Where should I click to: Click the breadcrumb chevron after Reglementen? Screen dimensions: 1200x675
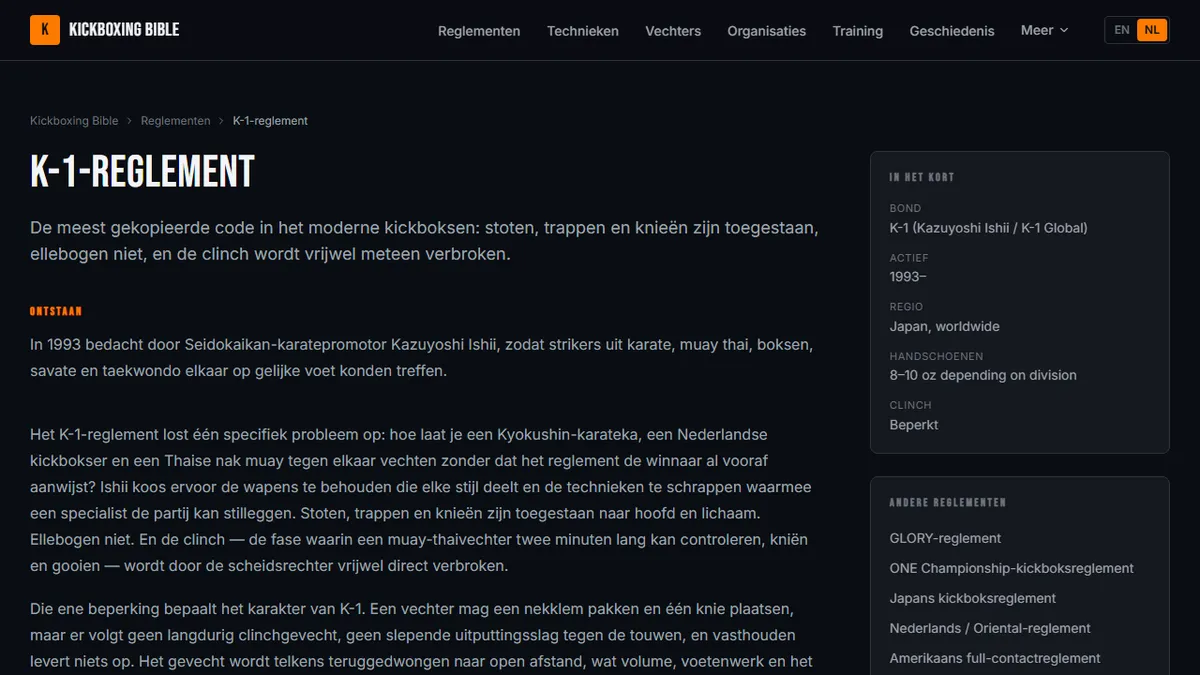point(222,121)
